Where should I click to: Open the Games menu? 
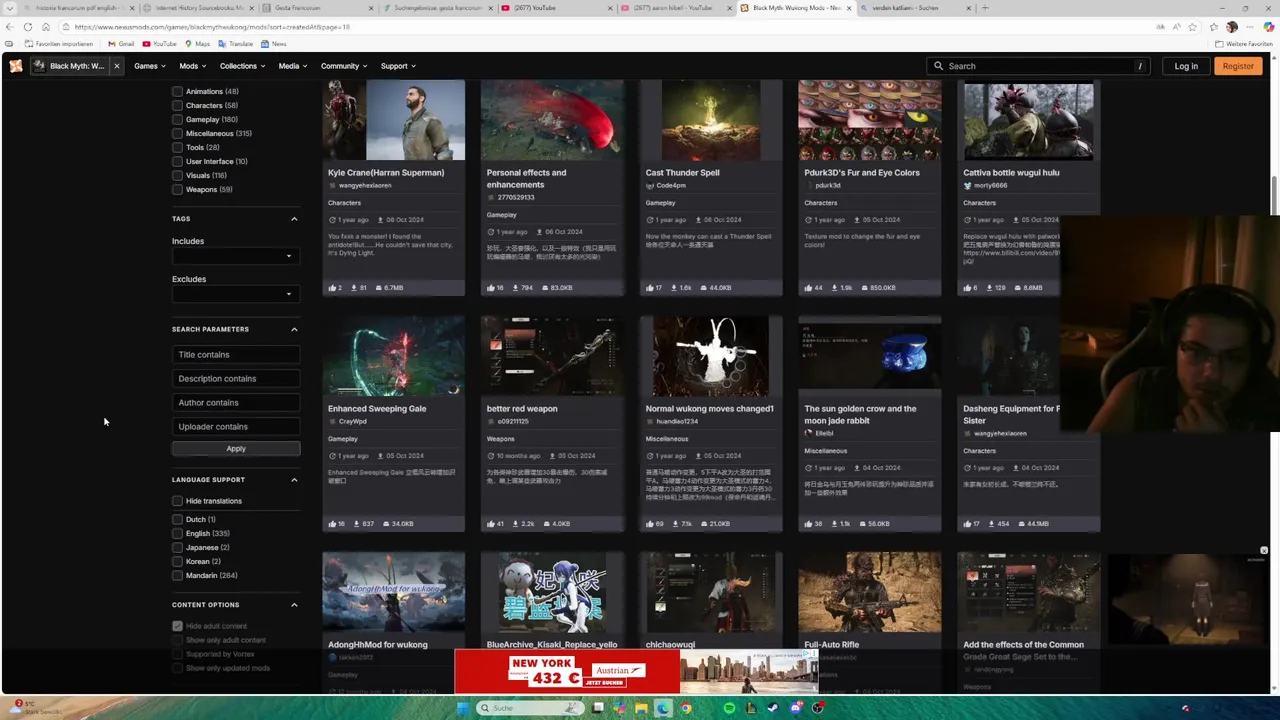(150, 66)
